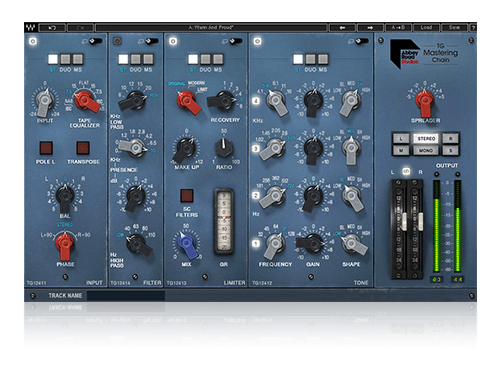
Task: Flip the Input module link toggle switch
Action: (x=96, y=41)
